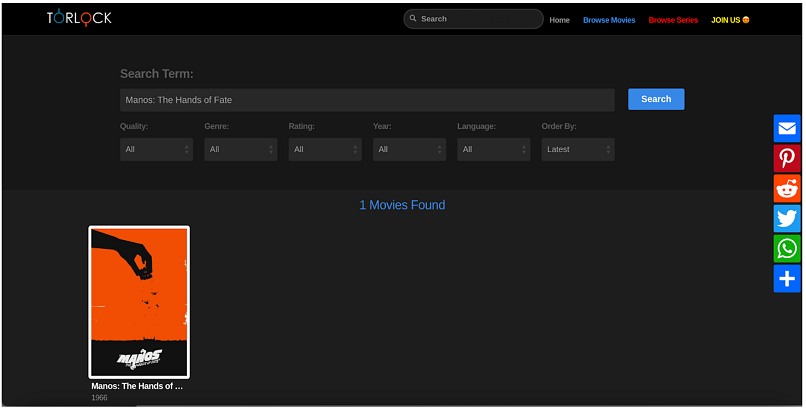This screenshot has height=411, width=806.
Task: Expand the Year dropdown
Action: click(409, 149)
